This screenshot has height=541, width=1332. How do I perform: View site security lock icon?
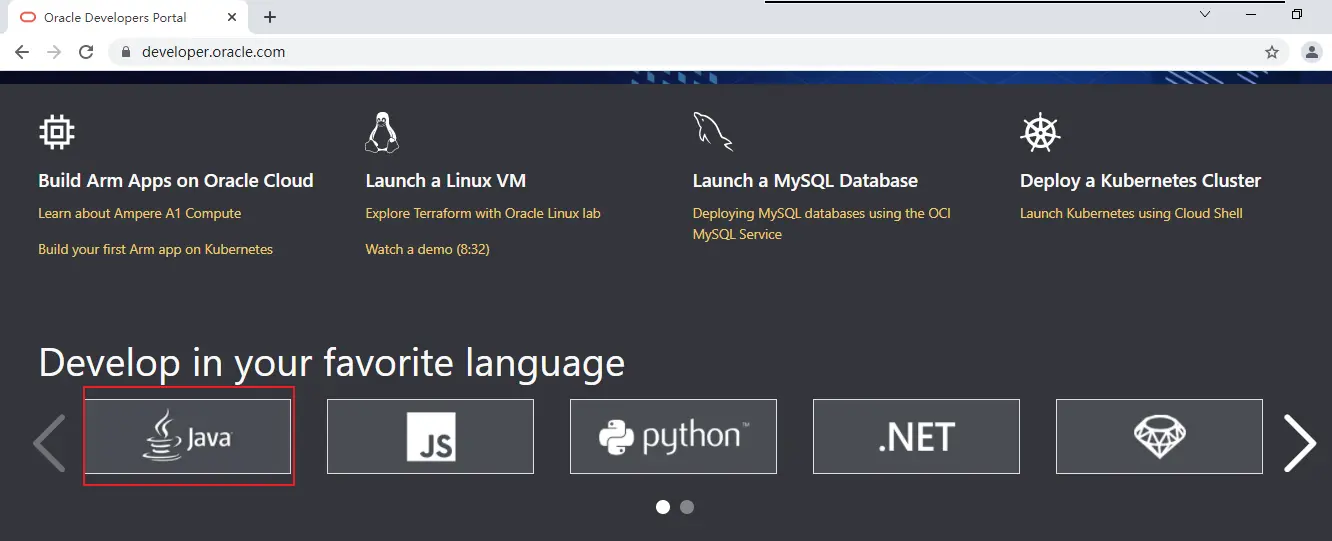point(125,52)
